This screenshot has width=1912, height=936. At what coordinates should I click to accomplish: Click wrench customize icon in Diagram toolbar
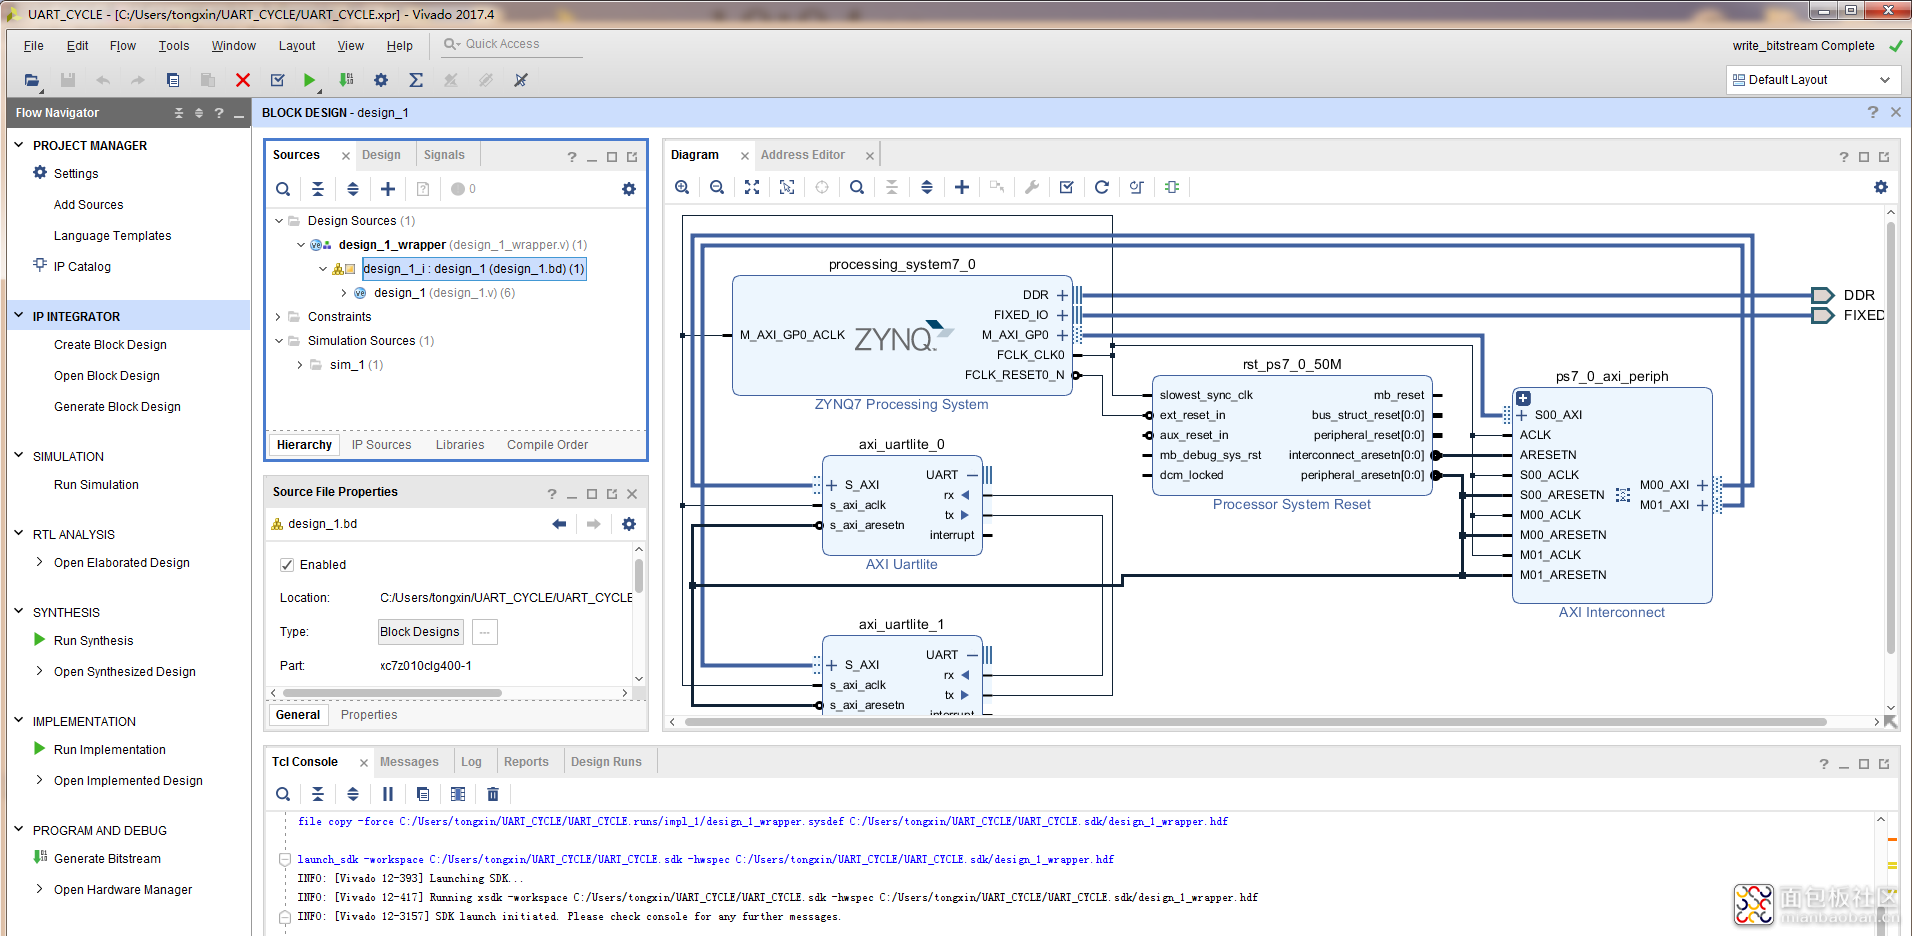point(1032,187)
